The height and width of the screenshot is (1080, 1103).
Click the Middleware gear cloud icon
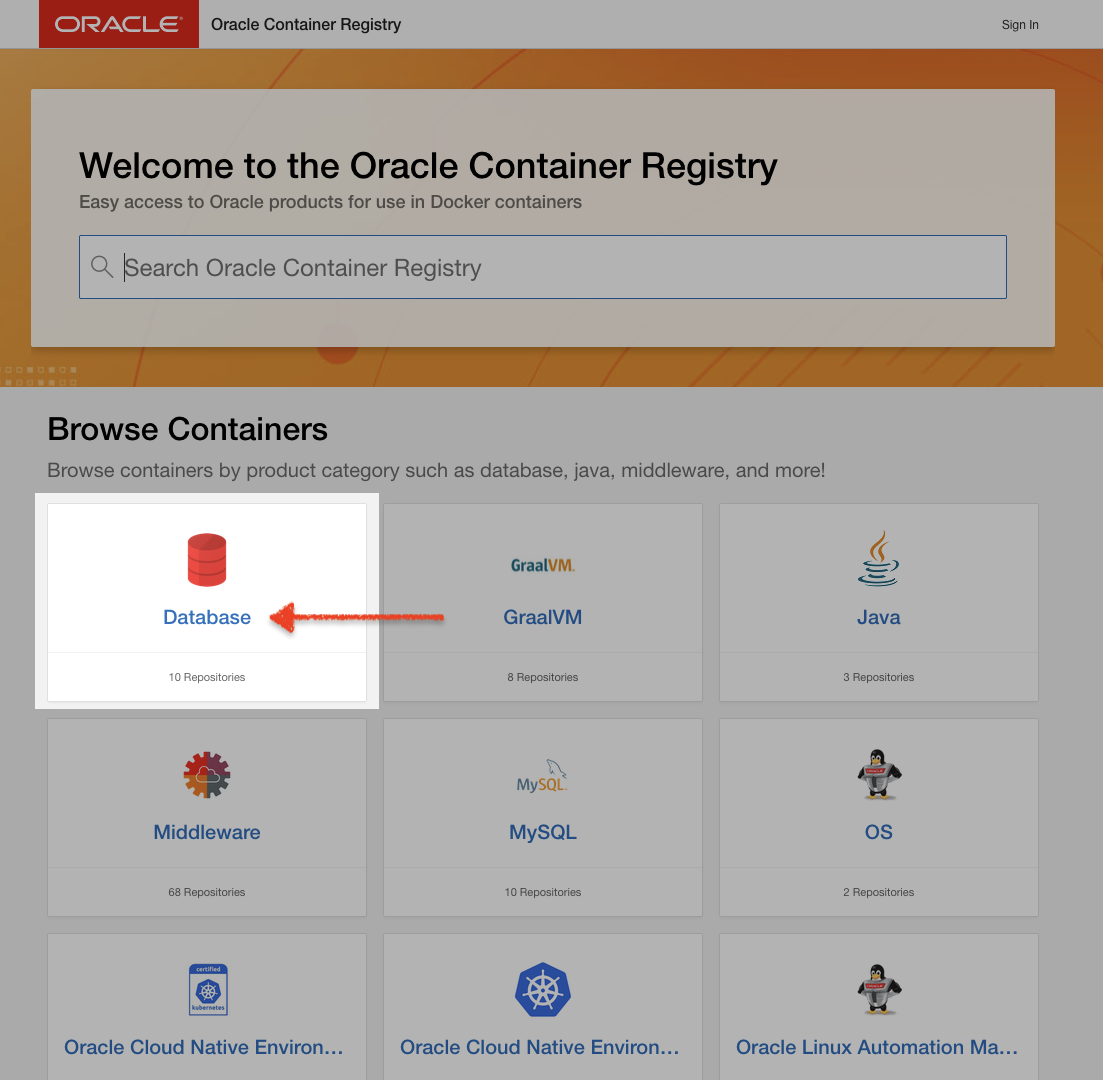[207, 775]
